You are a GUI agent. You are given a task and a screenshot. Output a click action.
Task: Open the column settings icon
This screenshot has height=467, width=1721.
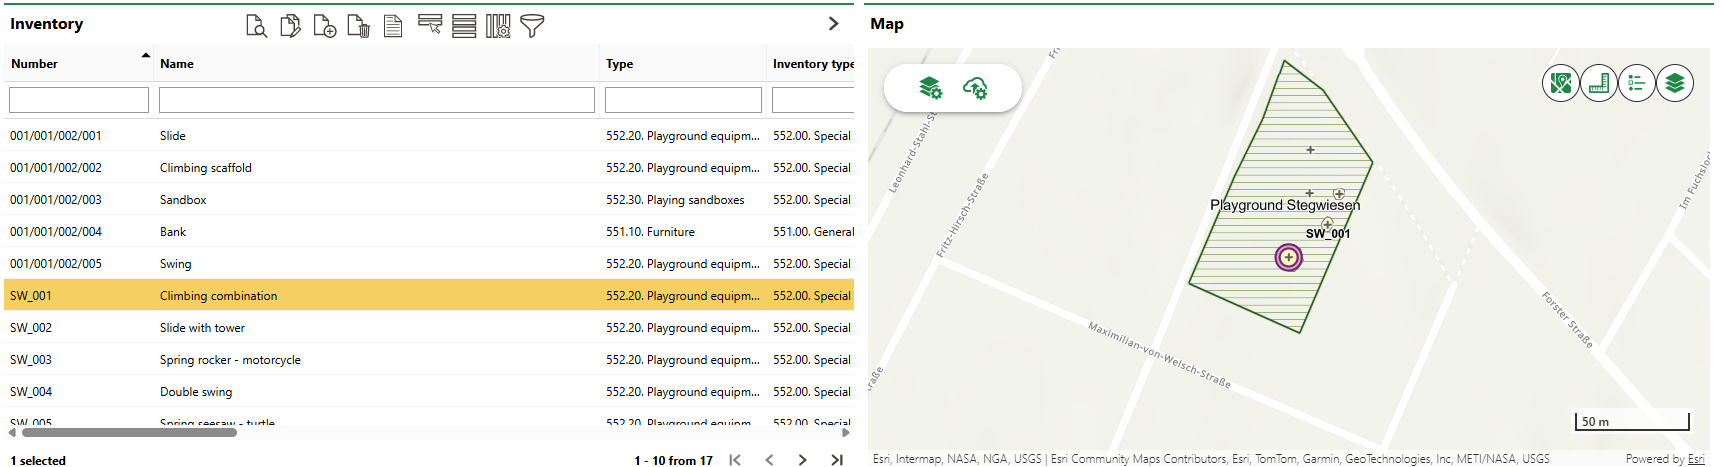[498, 26]
